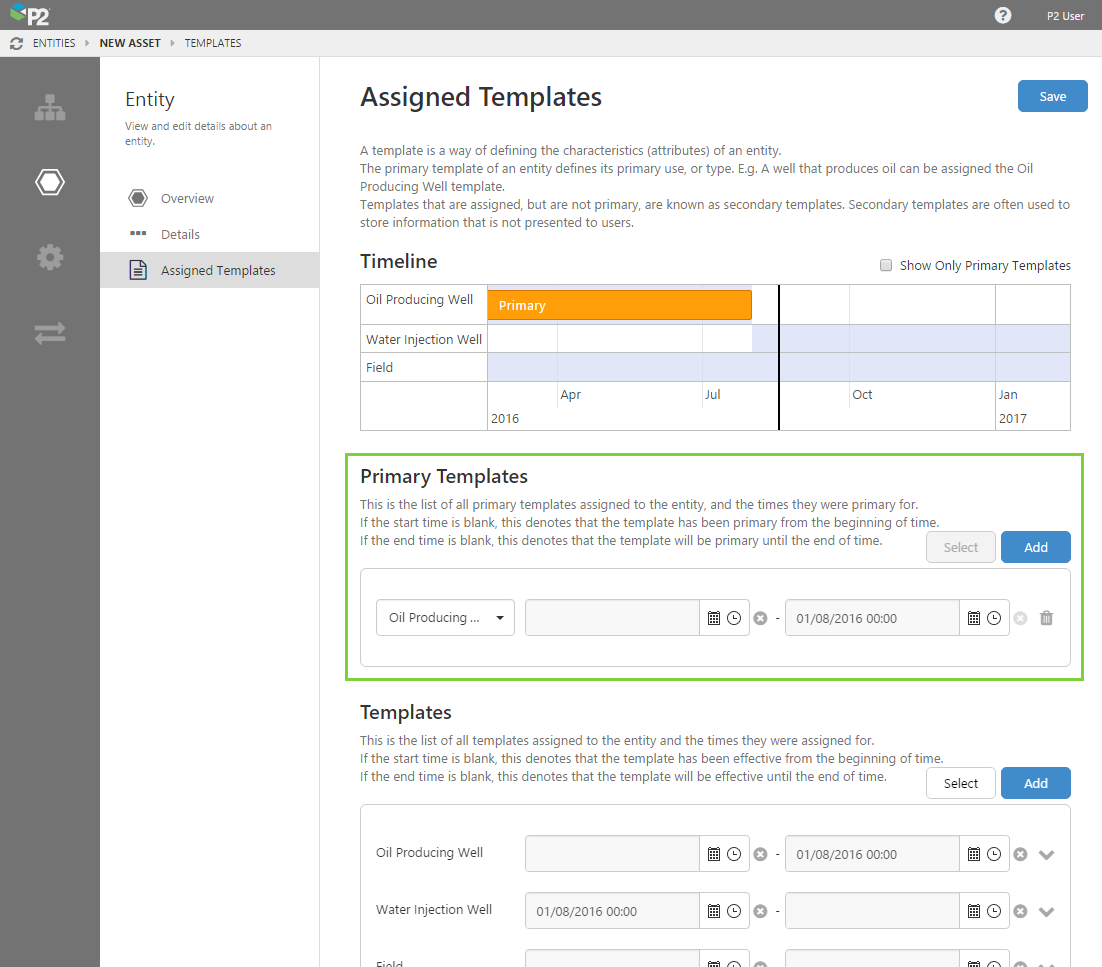
Task: Expand the Water Injection Well template row
Action: (1047, 911)
